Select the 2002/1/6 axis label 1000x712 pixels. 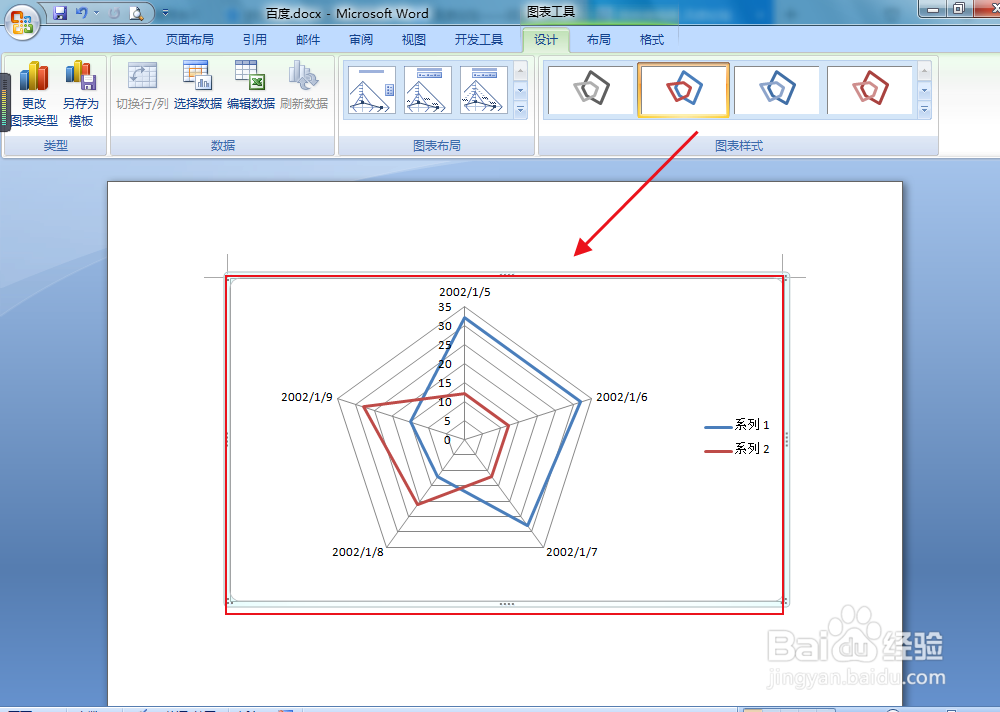[x=622, y=397]
